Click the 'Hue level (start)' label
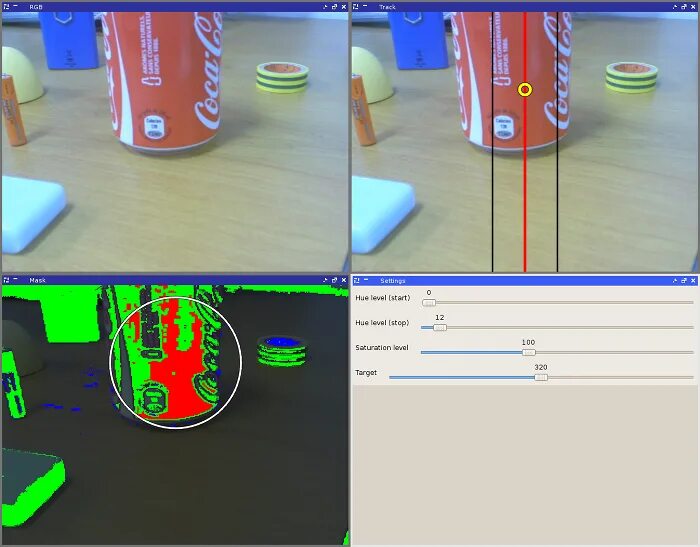700x547 pixels. click(383, 298)
